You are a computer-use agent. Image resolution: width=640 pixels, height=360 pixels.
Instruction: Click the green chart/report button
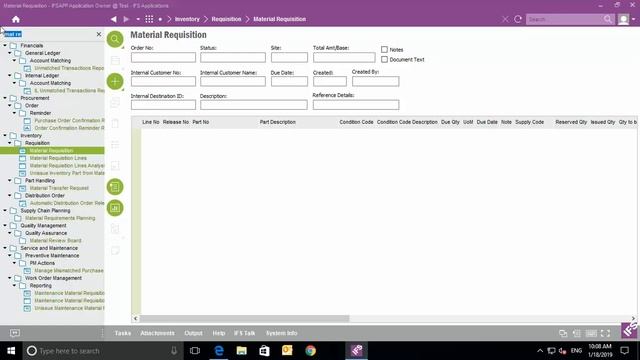pyautogui.click(x=115, y=208)
